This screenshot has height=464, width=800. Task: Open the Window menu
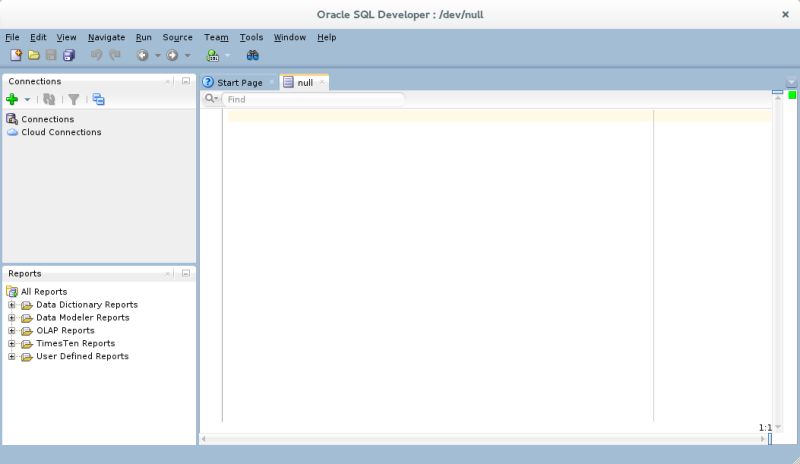[289, 37]
